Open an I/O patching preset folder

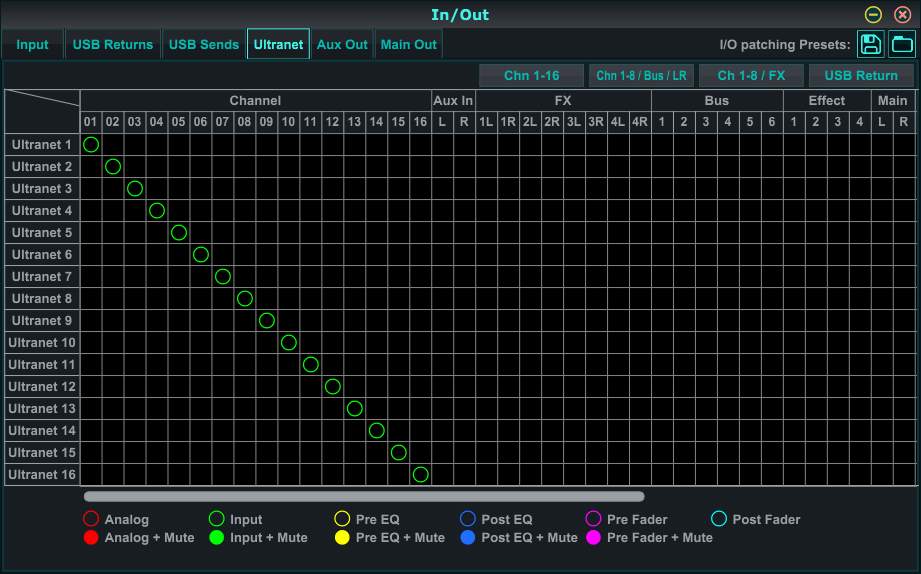pos(902,45)
